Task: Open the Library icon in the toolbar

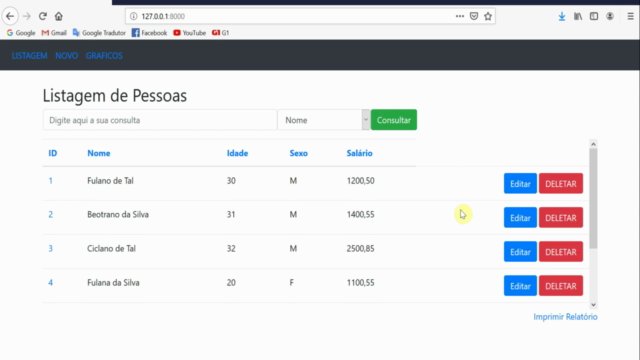Action: 578,16
